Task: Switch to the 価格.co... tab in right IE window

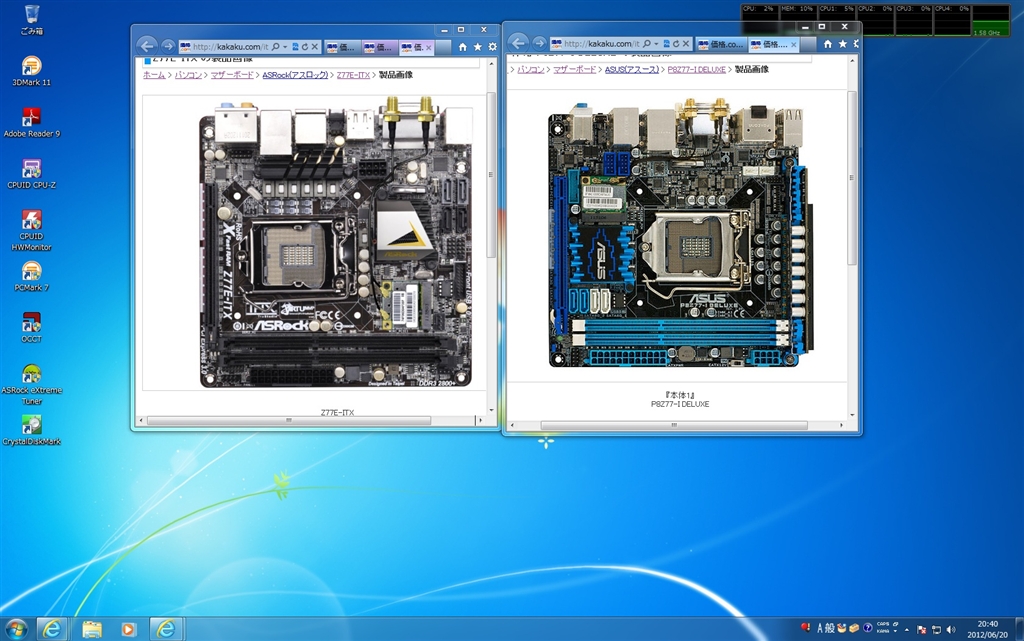Action: [720, 44]
